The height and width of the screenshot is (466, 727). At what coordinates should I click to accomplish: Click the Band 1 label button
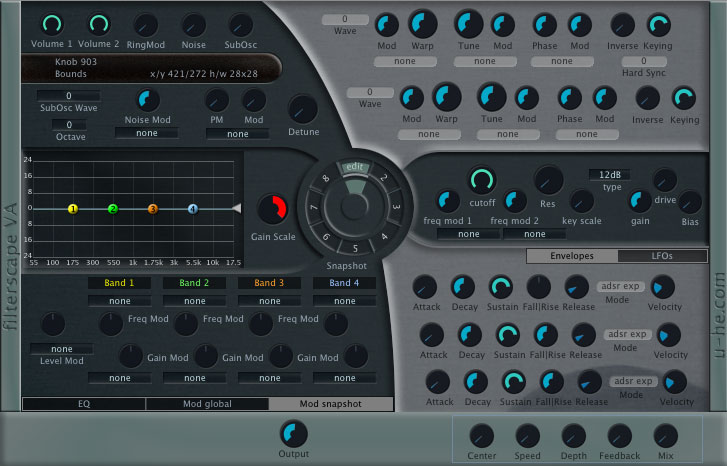coord(119,283)
